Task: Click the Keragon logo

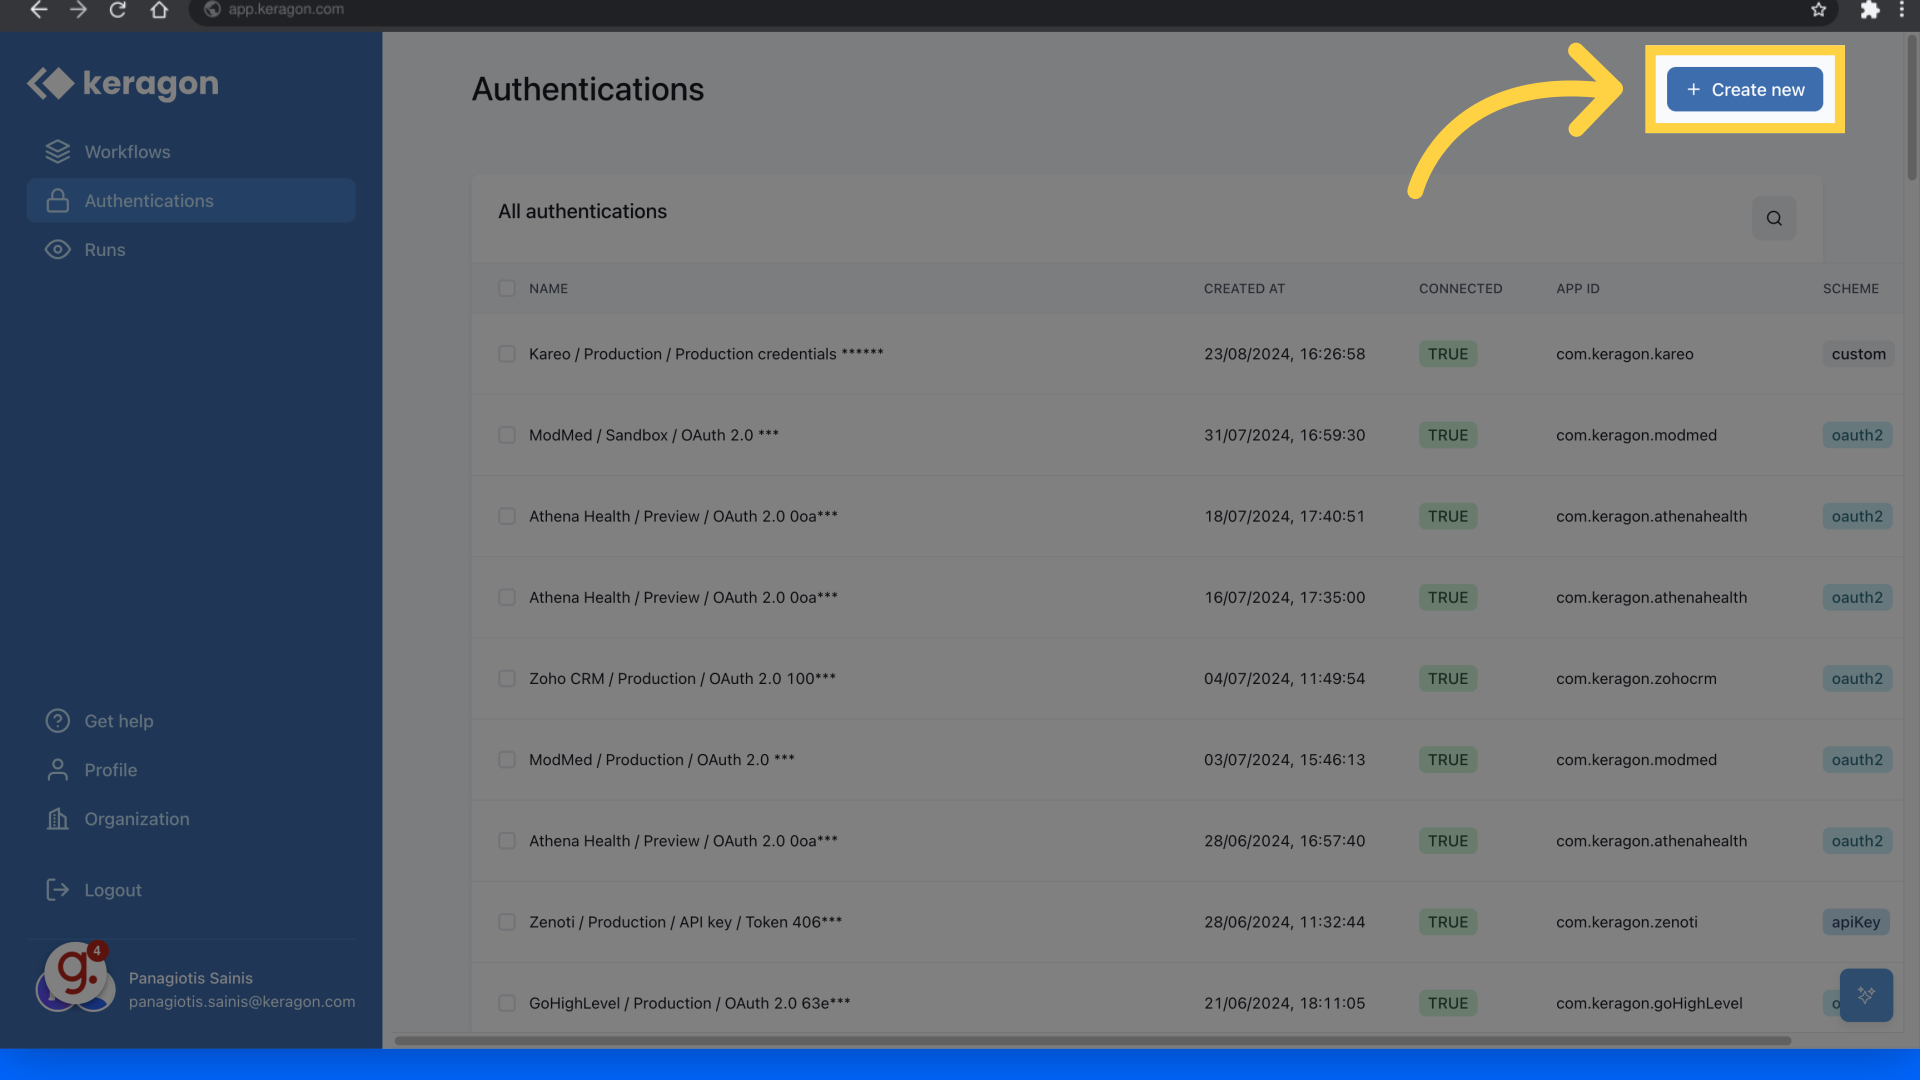Action: click(x=123, y=84)
